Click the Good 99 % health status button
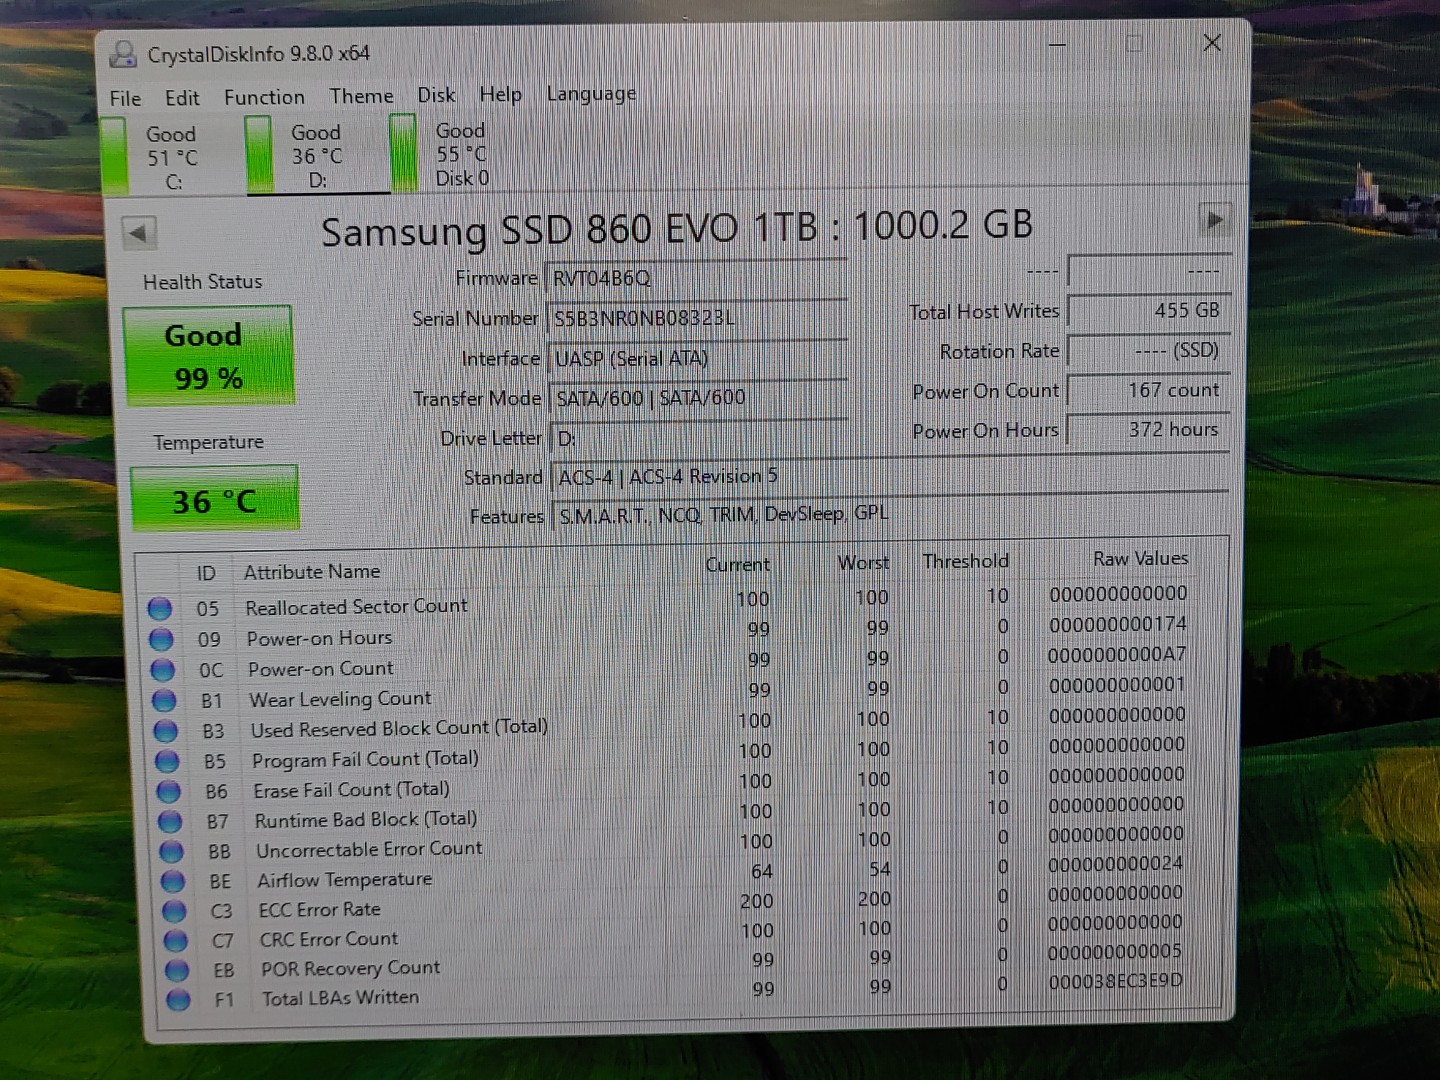 pos(208,356)
